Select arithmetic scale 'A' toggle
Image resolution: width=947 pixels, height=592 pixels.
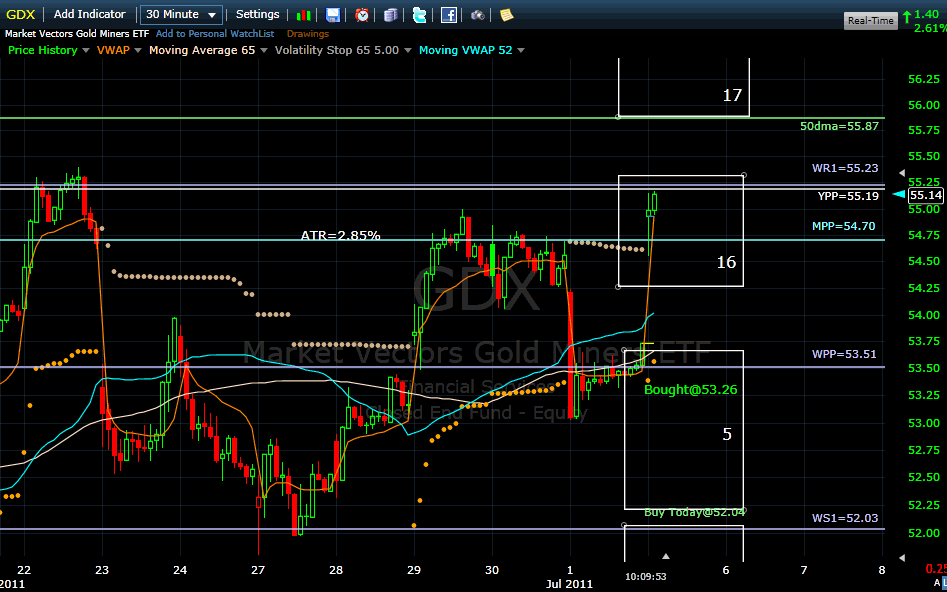[936, 582]
